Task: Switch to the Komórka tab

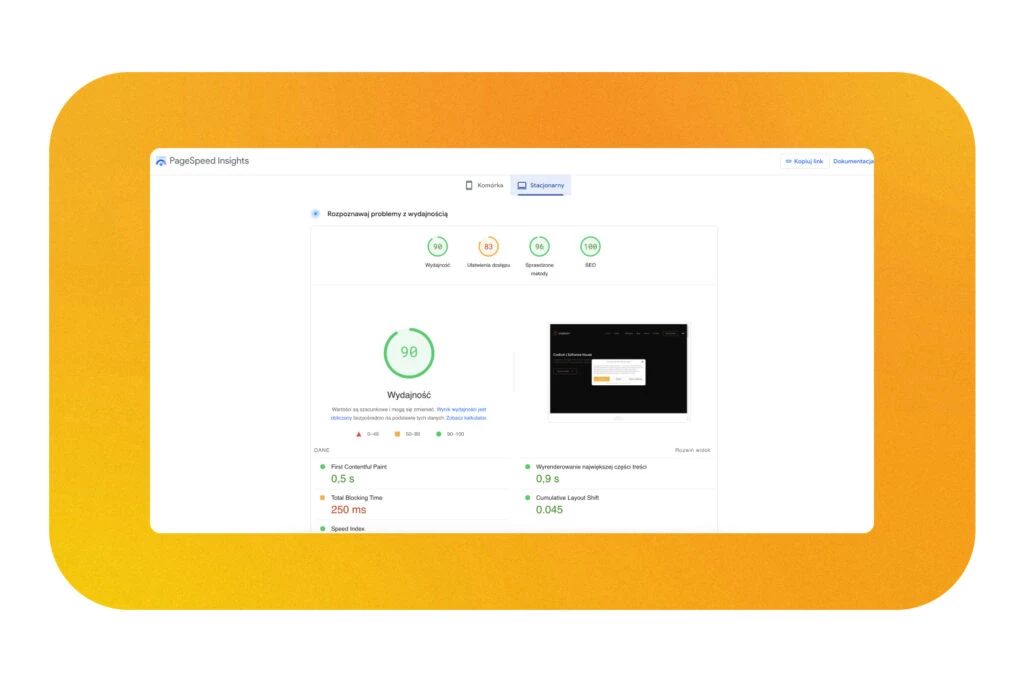Action: click(484, 185)
